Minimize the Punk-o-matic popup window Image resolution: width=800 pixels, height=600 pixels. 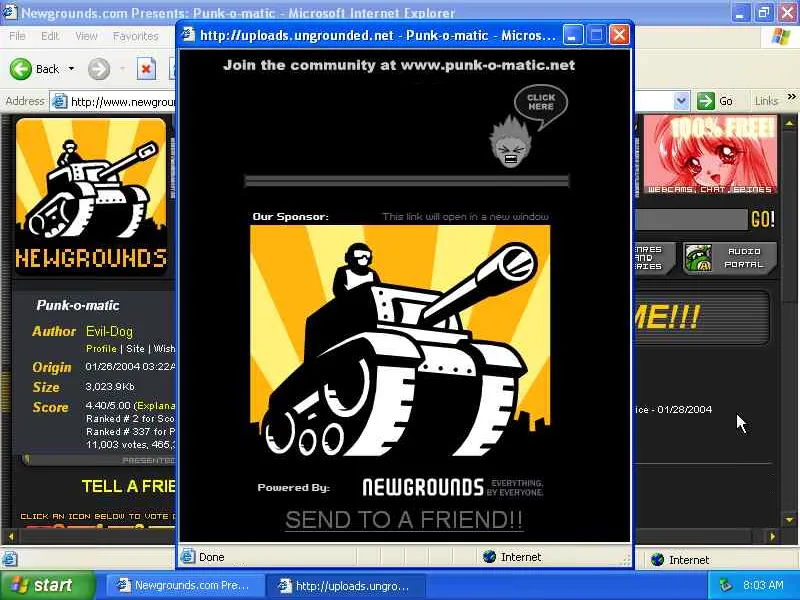(x=572, y=35)
